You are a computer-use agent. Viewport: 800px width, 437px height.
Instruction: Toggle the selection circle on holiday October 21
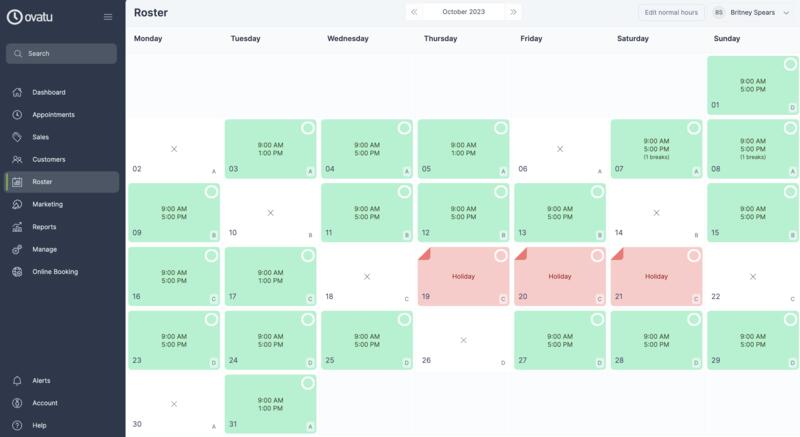694,255
